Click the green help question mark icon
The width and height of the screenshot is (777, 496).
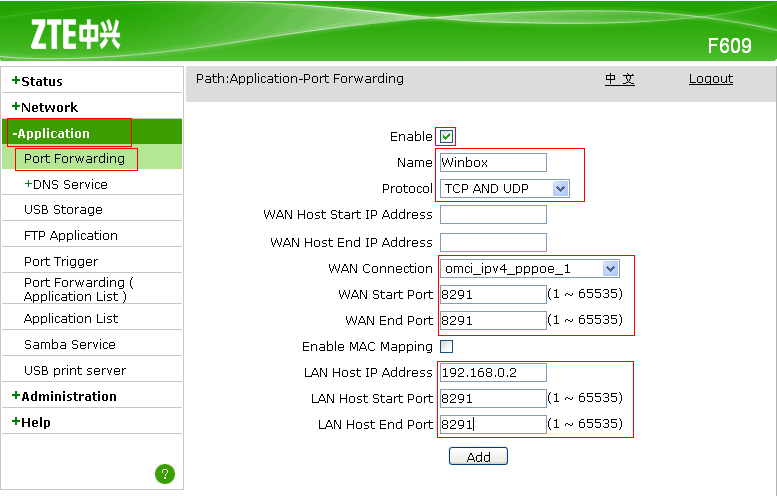coord(165,474)
